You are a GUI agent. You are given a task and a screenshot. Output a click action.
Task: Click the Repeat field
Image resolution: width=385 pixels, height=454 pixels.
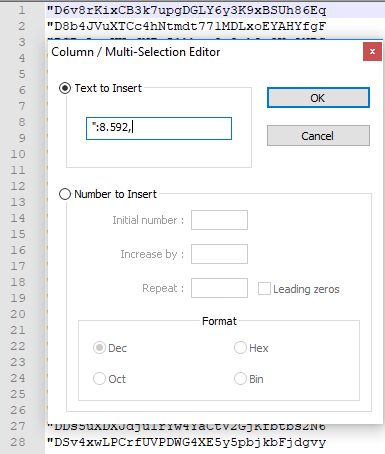click(x=219, y=288)
